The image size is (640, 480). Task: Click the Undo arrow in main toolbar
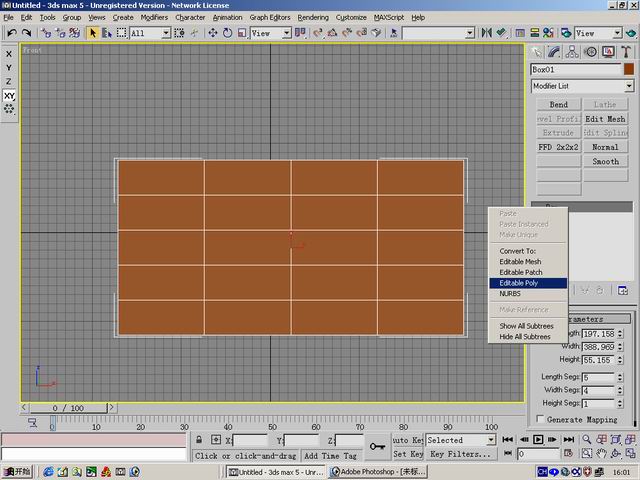[11, 33]
